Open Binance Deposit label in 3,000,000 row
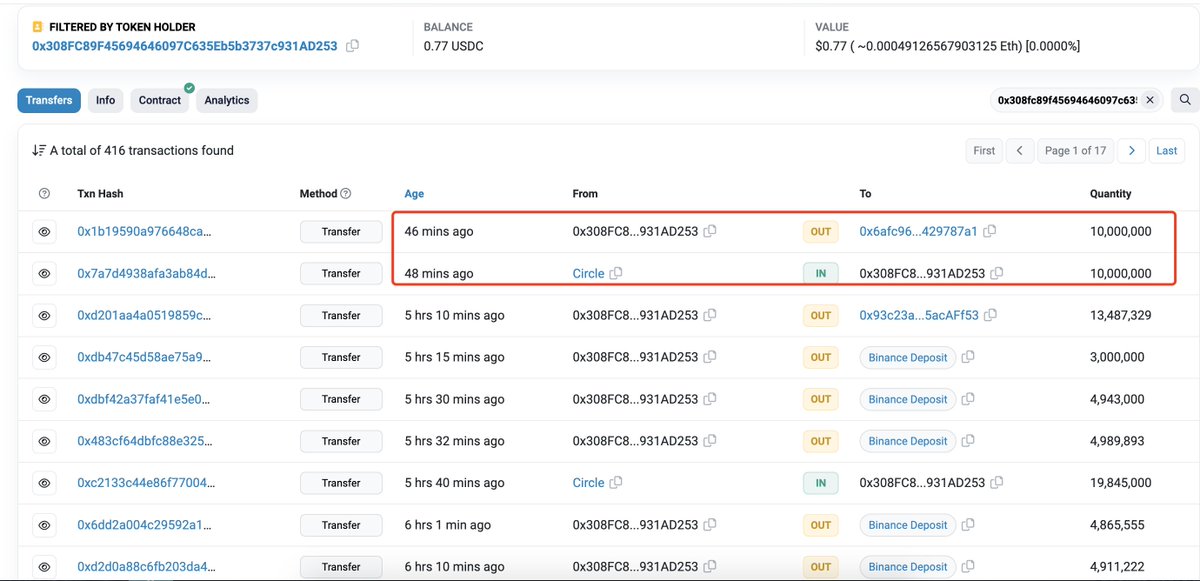This screenshot has width=1200, height=581. coord(908,357)
